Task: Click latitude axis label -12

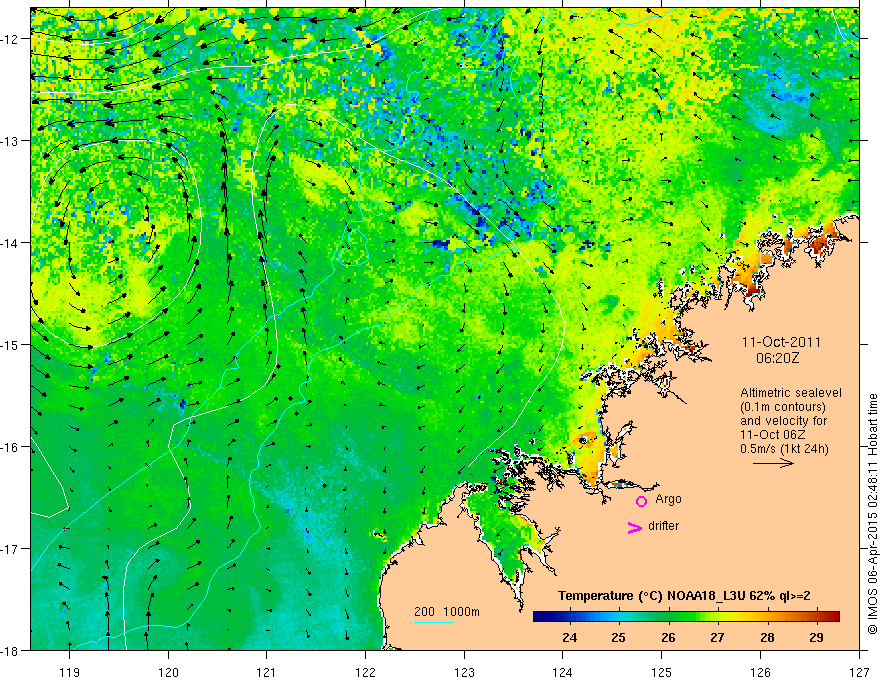Action: 11,39
